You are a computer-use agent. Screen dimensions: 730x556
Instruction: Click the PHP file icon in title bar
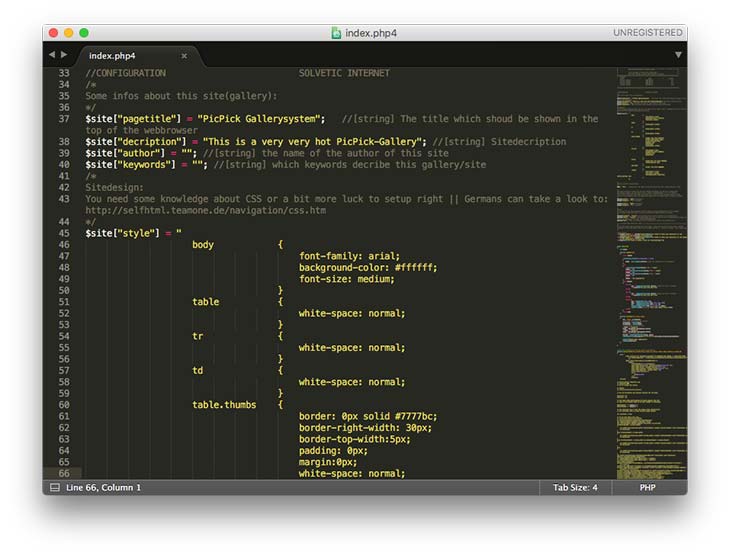click(x=337, y=33)
